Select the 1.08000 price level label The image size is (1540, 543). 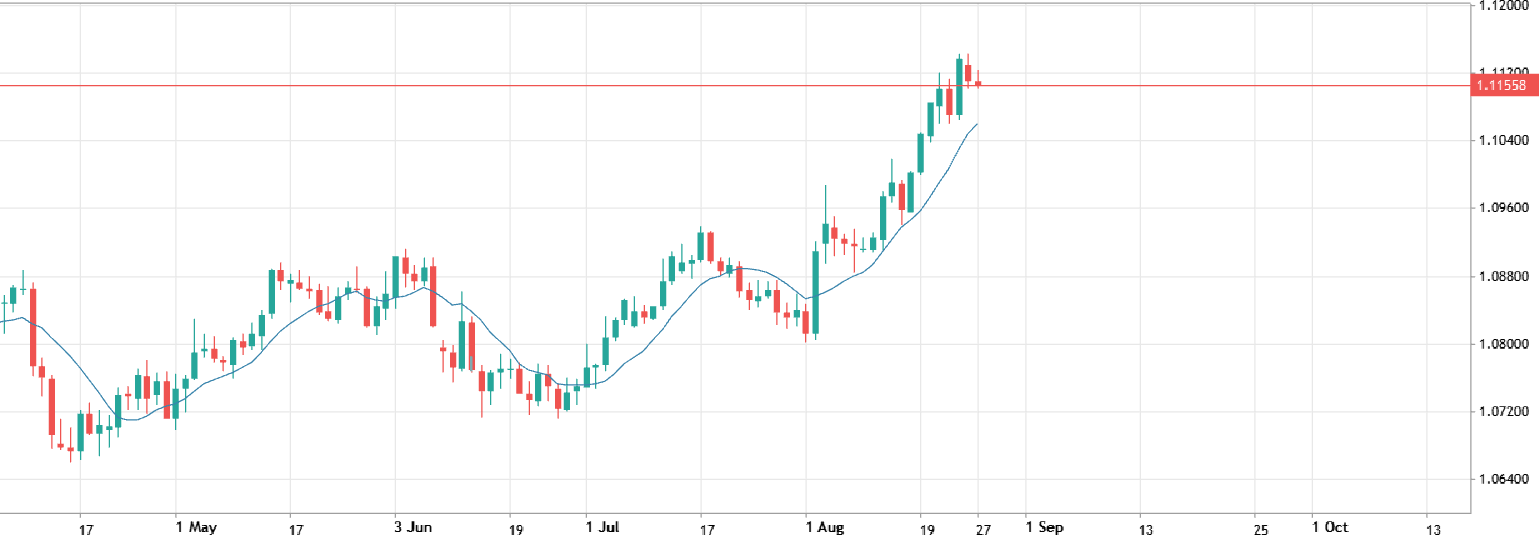point(1501,344)
